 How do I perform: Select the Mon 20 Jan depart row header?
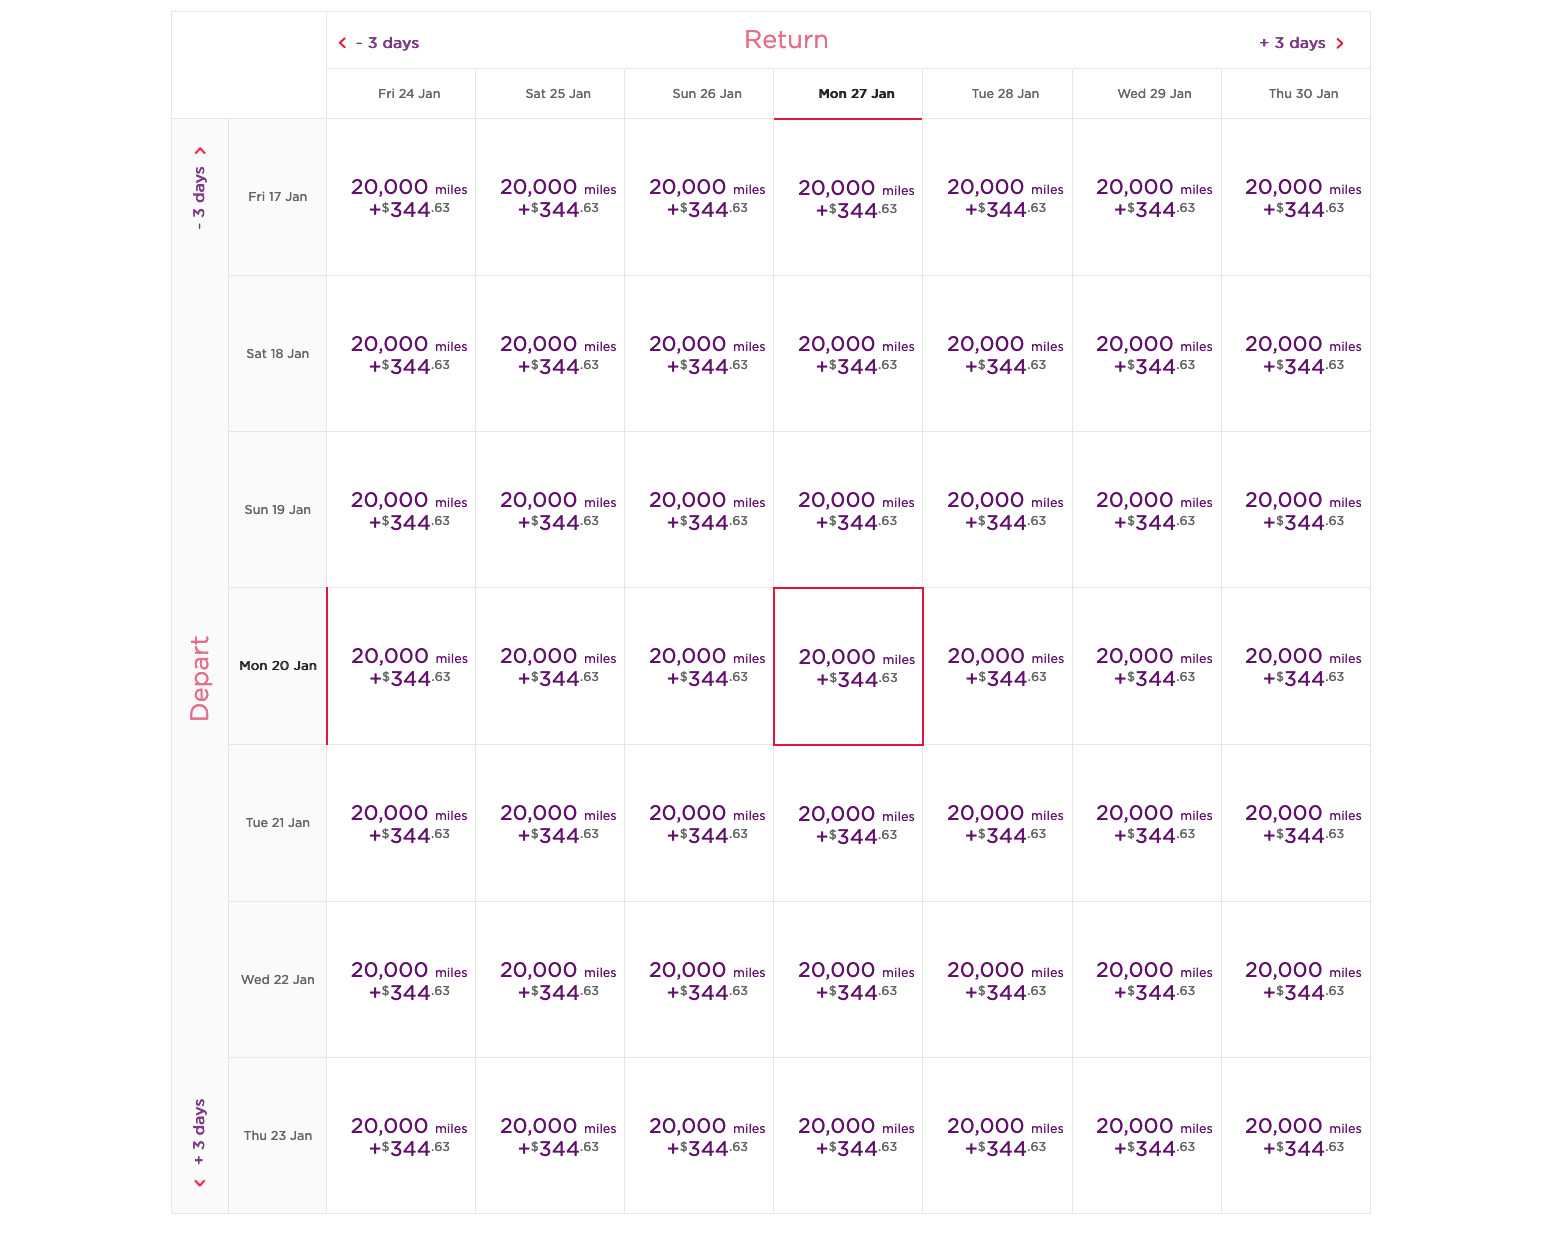point(278,666)
